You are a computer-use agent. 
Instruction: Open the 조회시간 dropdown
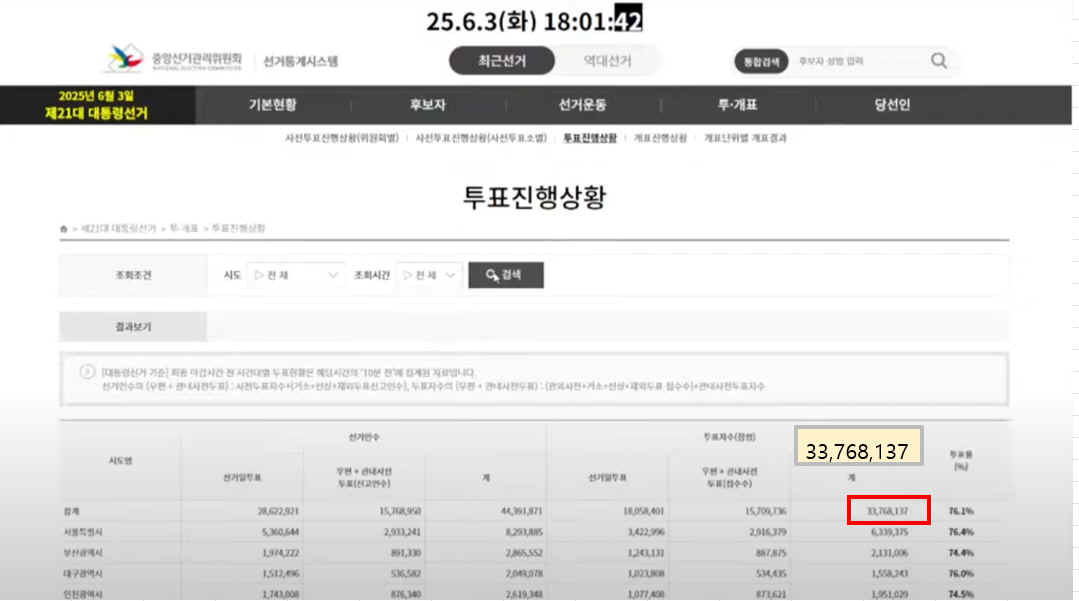429,275
